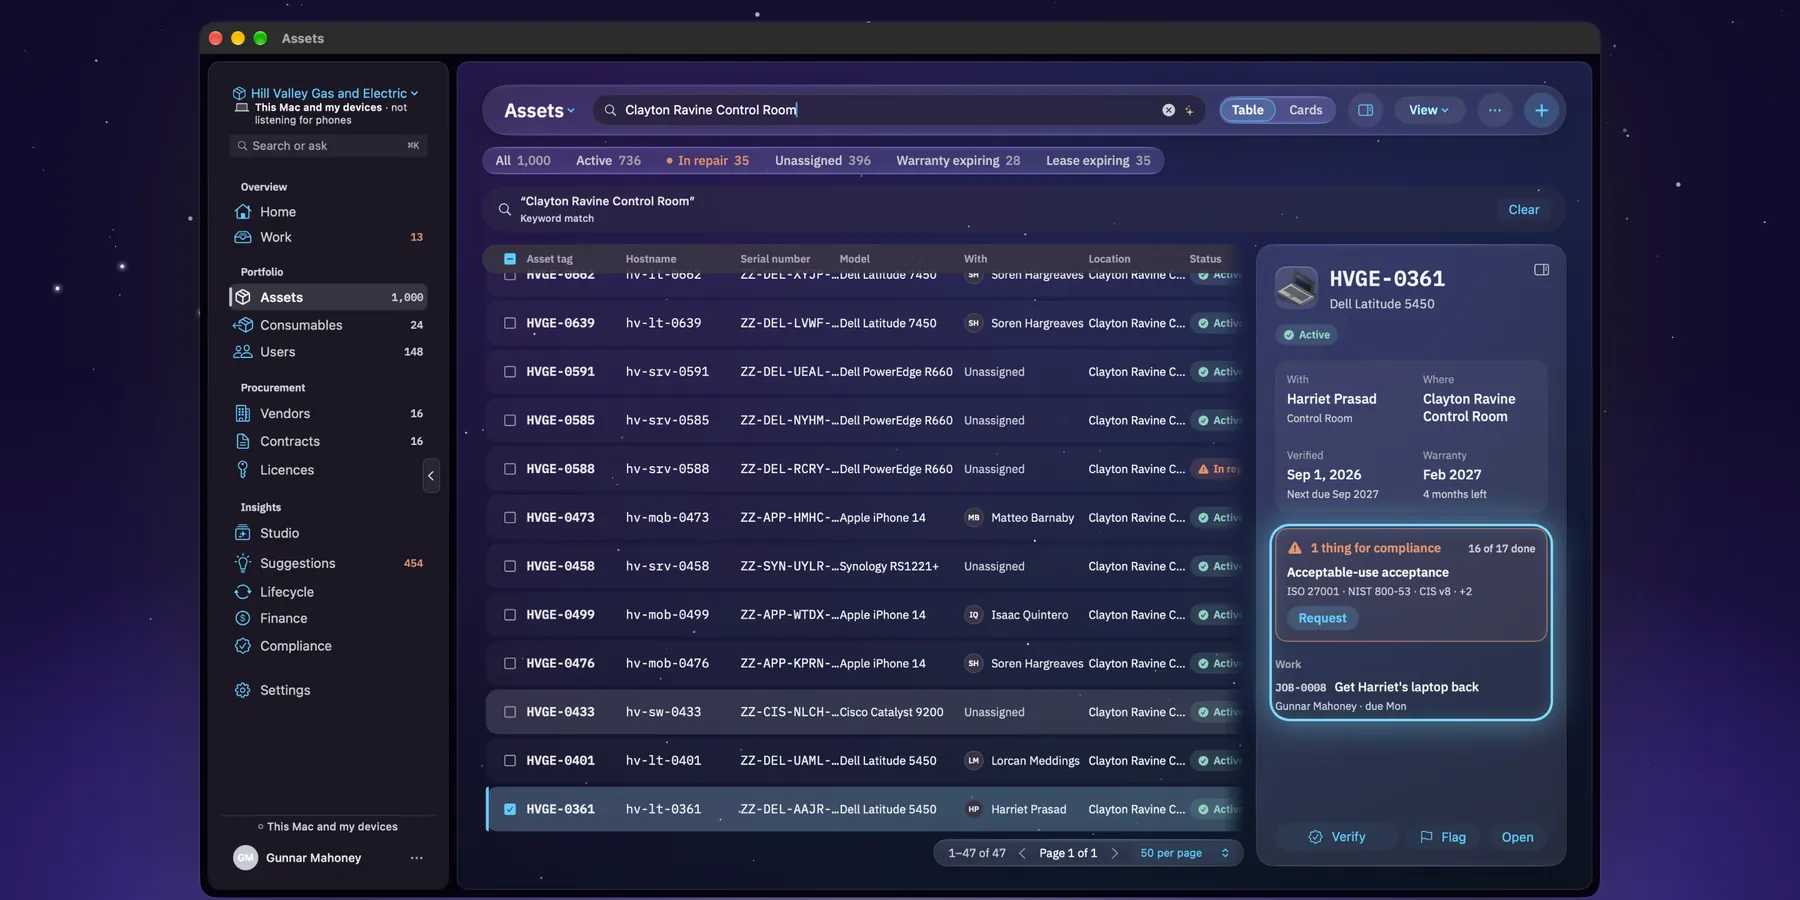The width and height of the screenshot is (1800, 900).
Task: Filter by Unassigned tab
Action: pyautogui.click(x=822, y=161)
